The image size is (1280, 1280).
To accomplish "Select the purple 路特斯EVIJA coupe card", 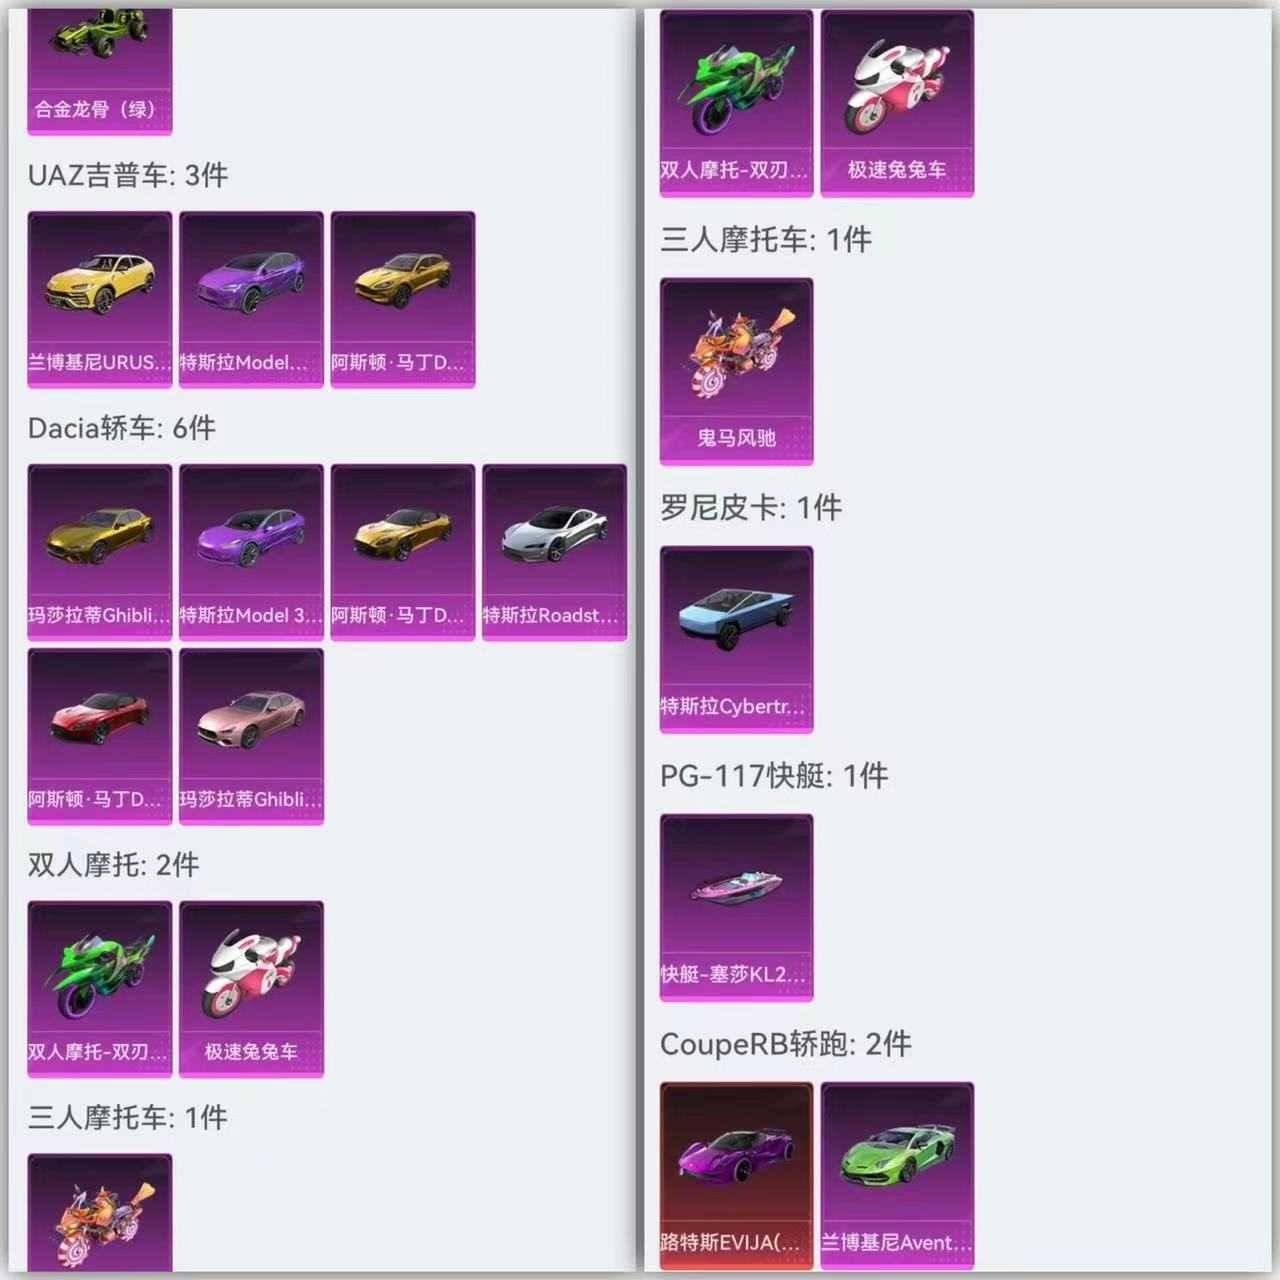I will (736, 1176).
